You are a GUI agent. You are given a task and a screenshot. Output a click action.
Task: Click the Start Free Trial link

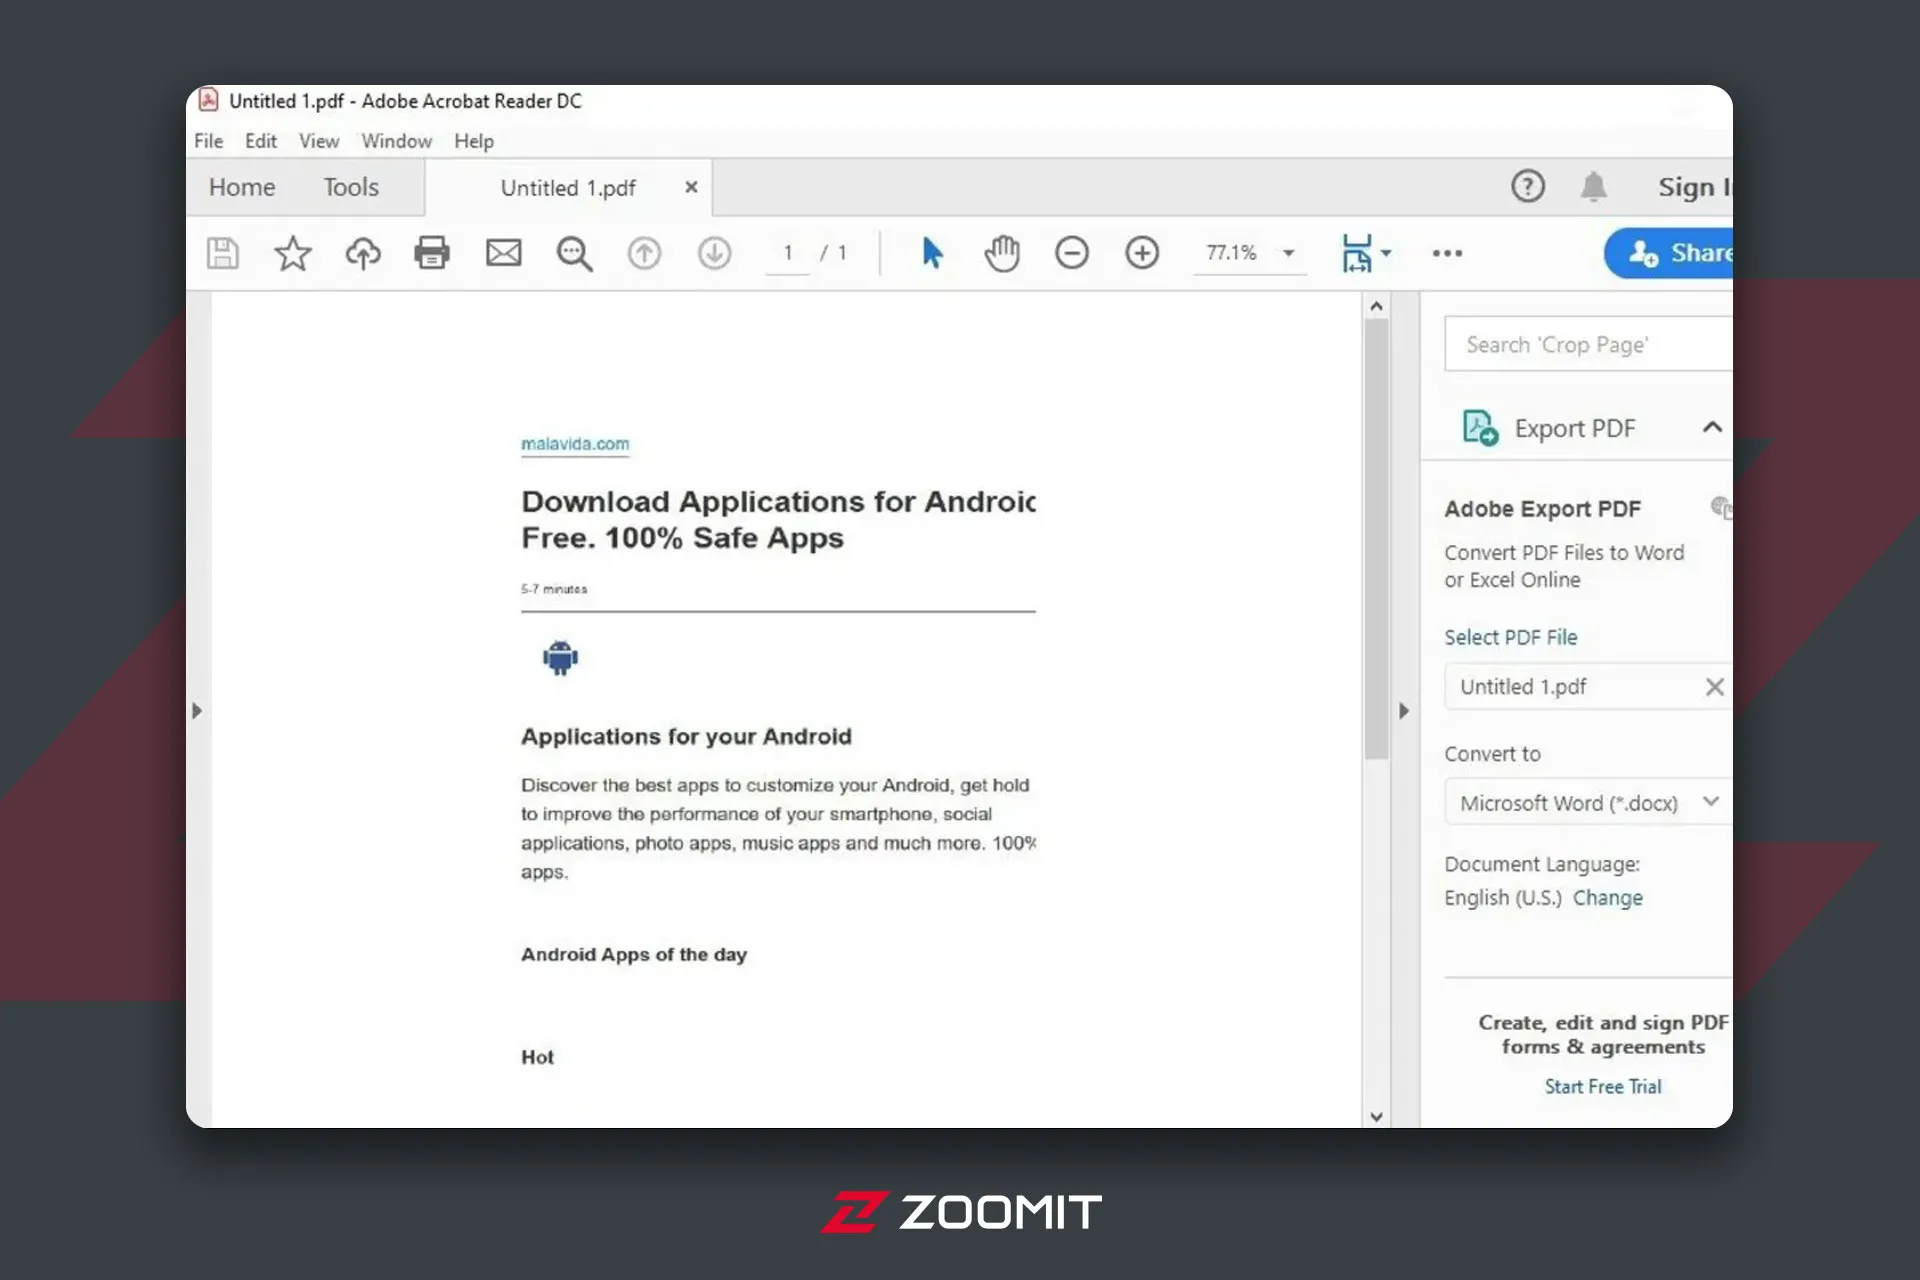tap(1603, 1086)
